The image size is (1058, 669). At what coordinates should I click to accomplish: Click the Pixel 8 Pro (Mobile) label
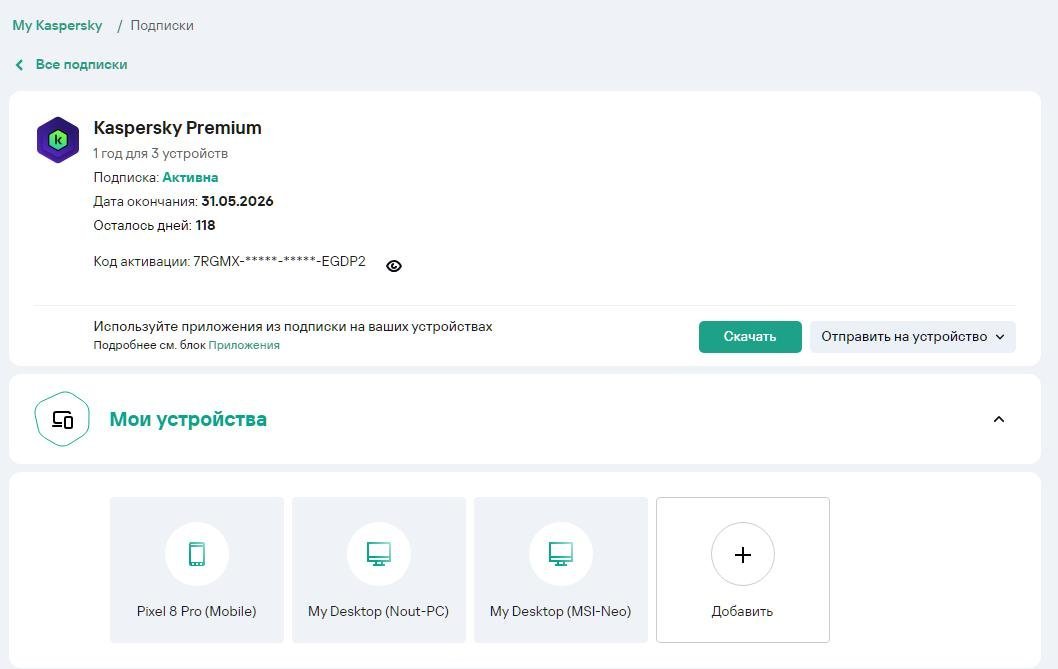(196, 612)
